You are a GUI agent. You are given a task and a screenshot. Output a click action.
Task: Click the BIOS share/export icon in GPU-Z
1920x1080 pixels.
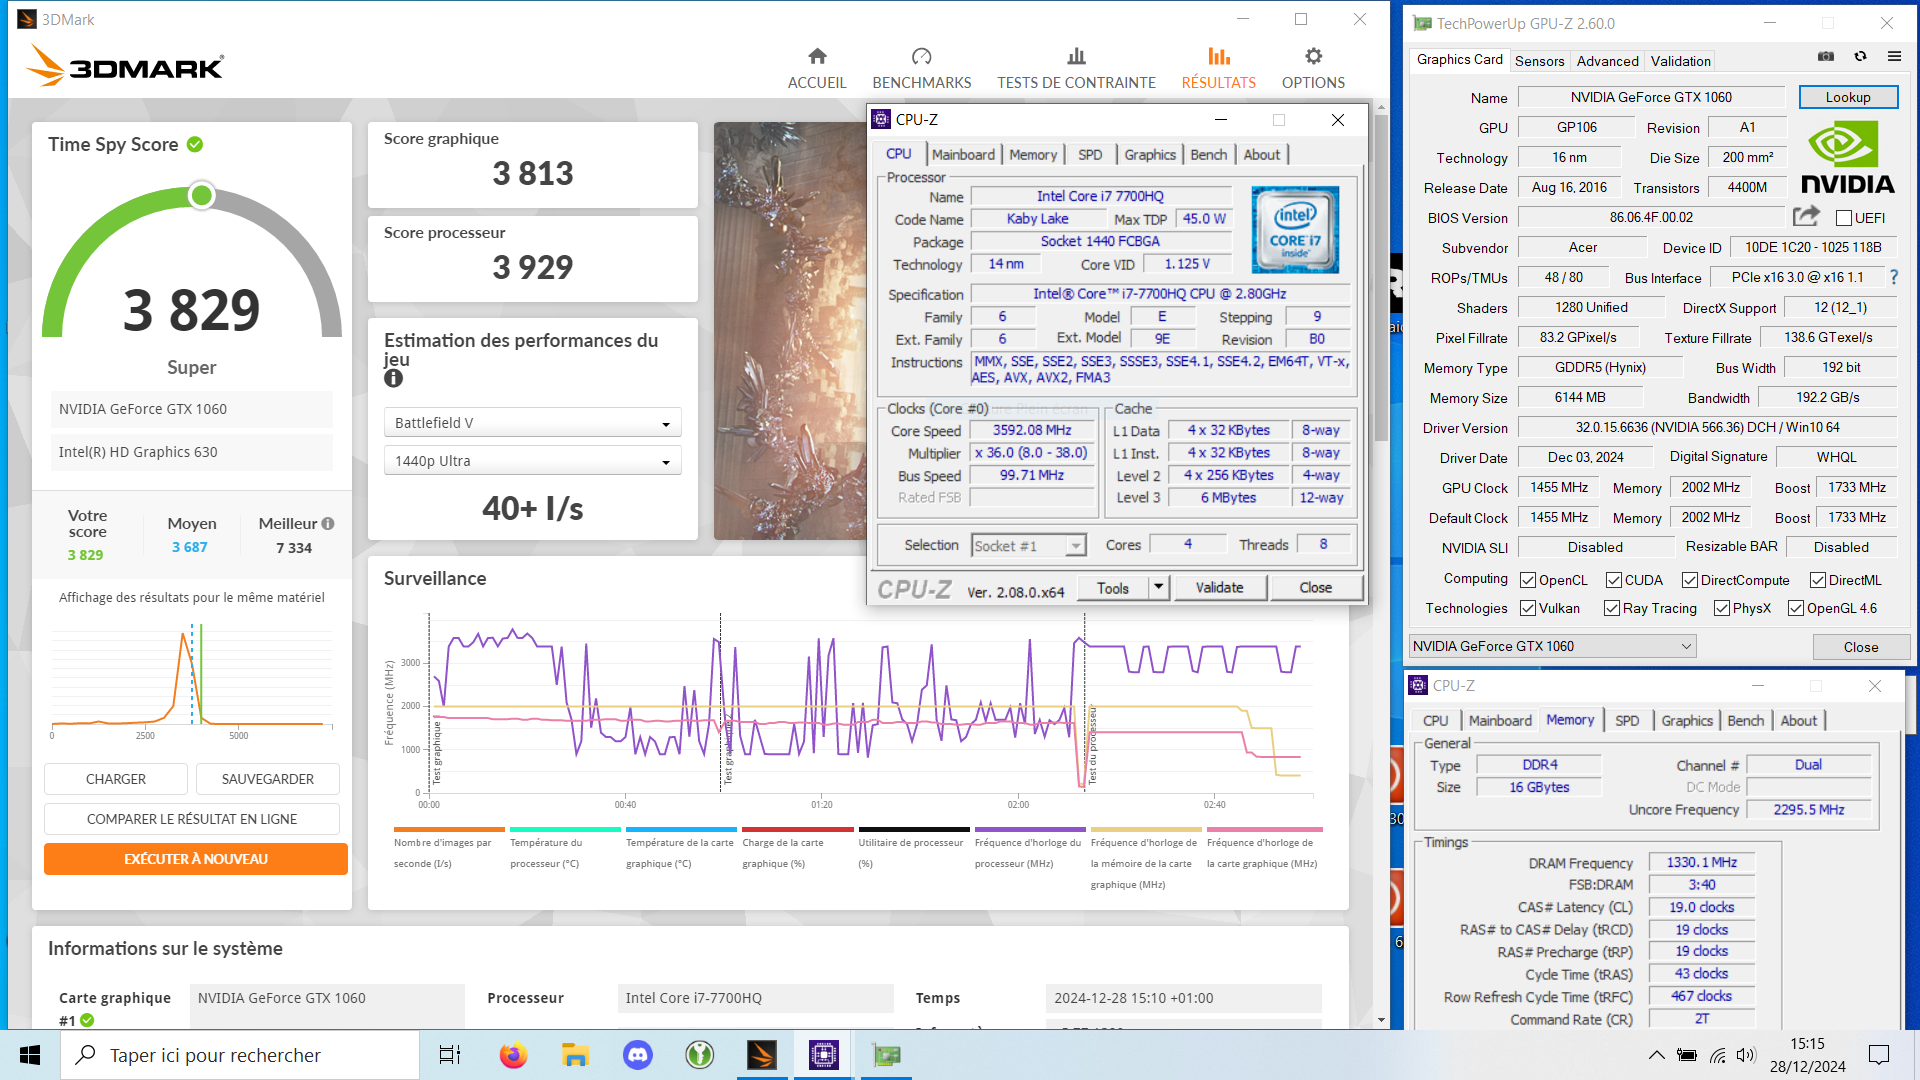1806,216
